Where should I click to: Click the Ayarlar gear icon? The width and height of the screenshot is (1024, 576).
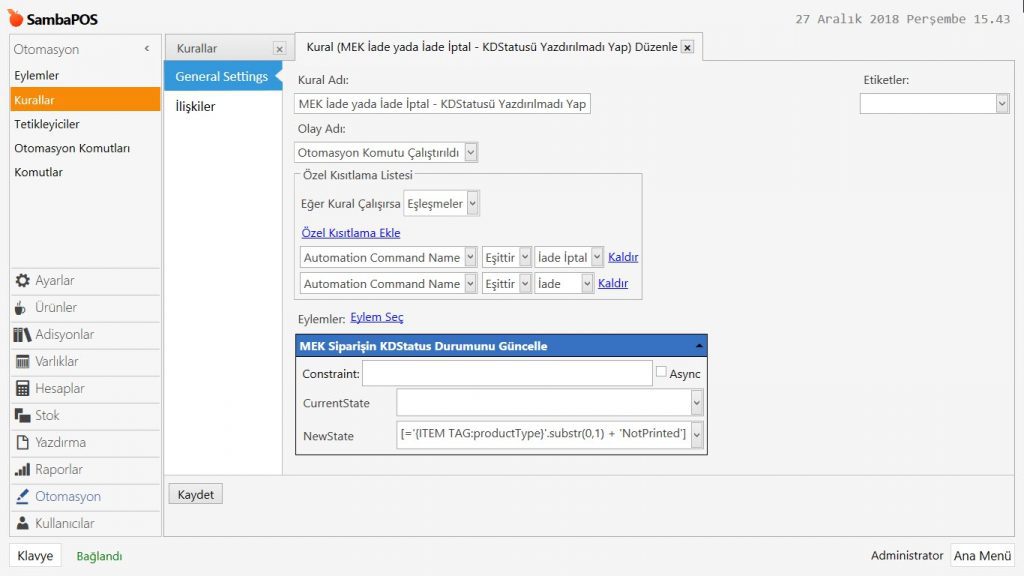pyautogui.click(x=22, y=281)
